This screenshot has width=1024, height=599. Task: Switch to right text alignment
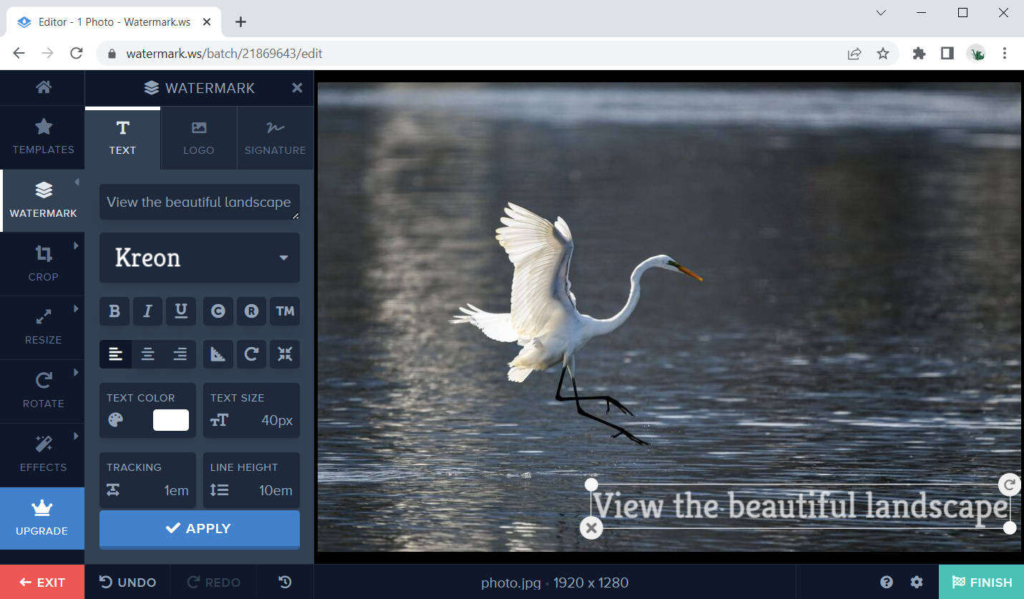[180, 354]
